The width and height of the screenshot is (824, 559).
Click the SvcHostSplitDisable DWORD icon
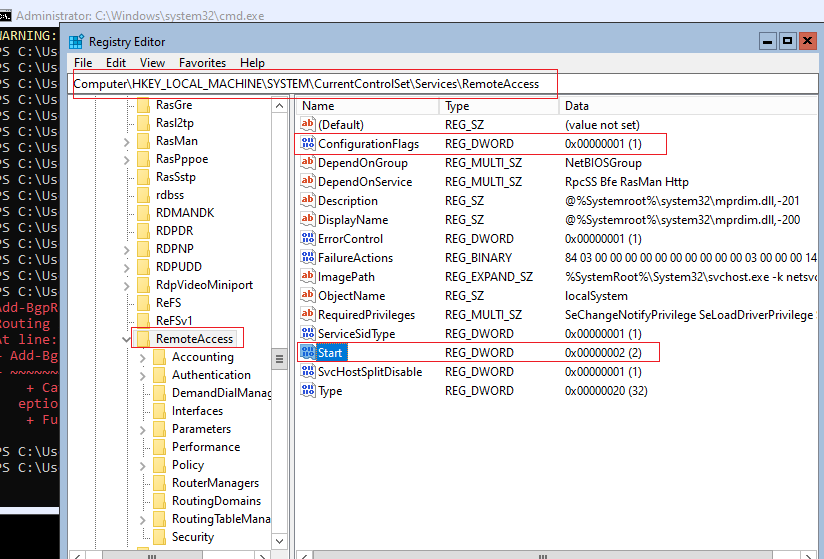(308, 371)
